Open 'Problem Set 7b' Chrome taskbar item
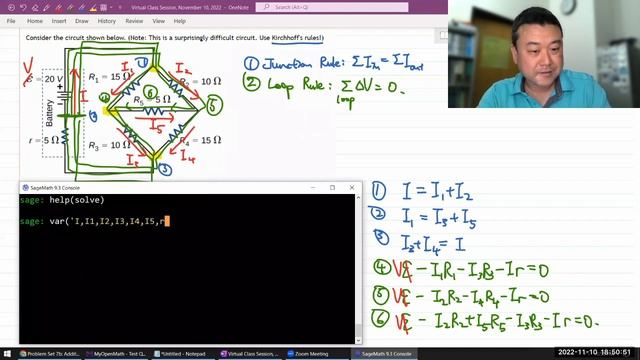640x360 pixels. (x=49, y=354)
